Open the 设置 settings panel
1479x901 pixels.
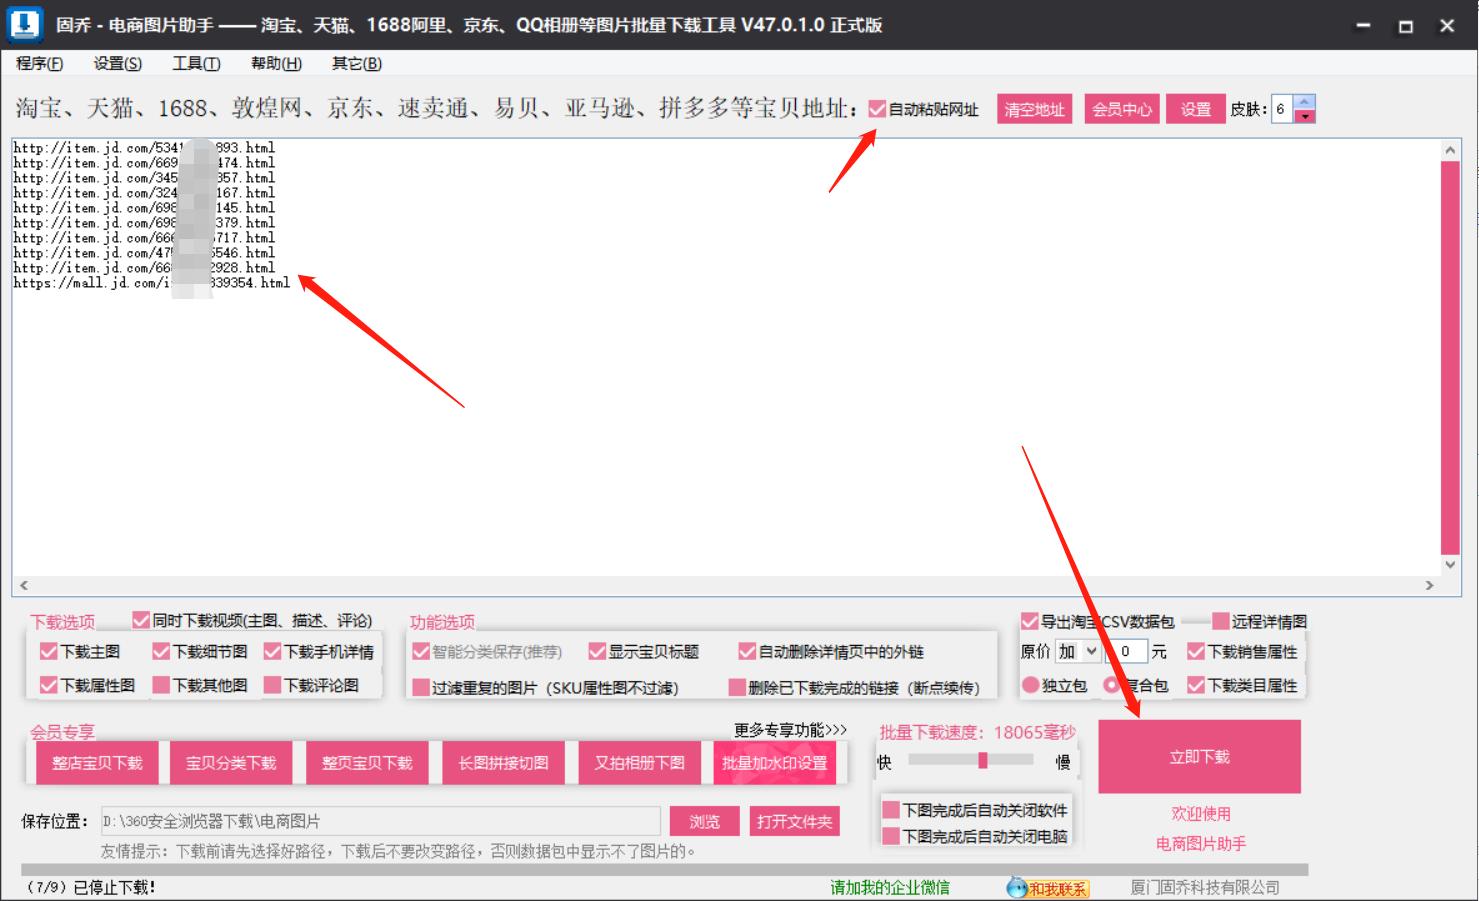coord(1194,109)
